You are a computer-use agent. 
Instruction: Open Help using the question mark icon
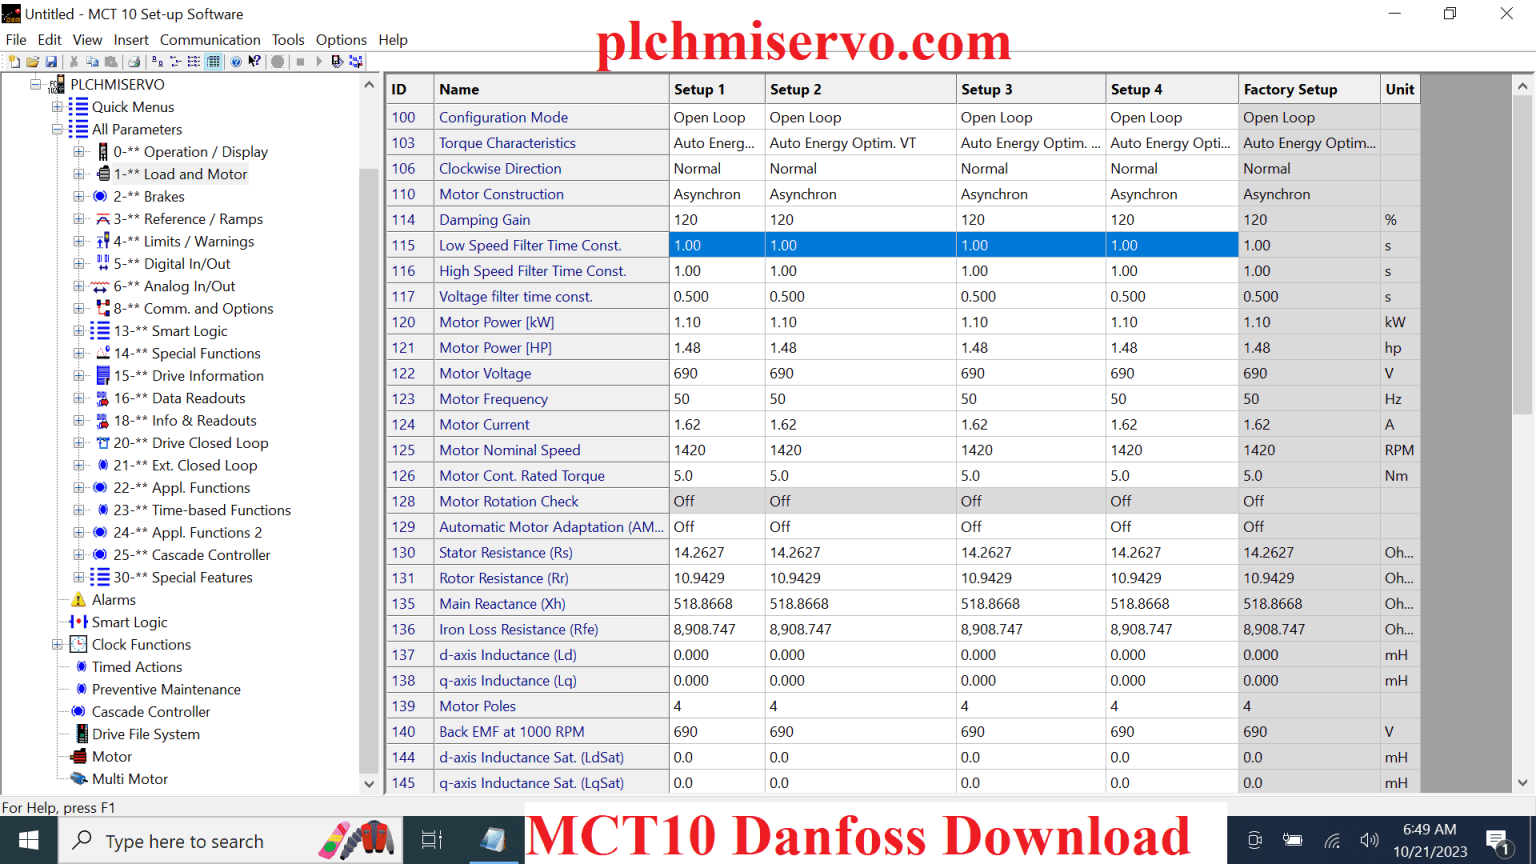(236, 61)
